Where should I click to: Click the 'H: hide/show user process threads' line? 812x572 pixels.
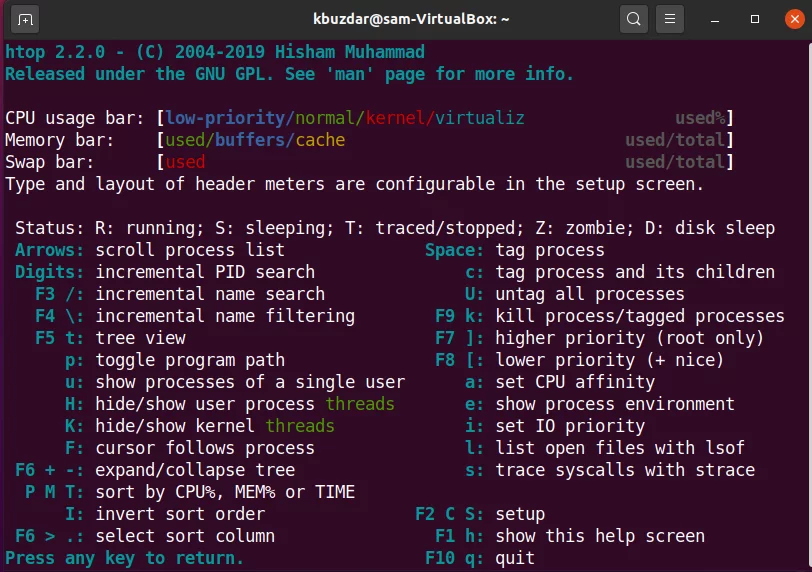tap(230, 404)
